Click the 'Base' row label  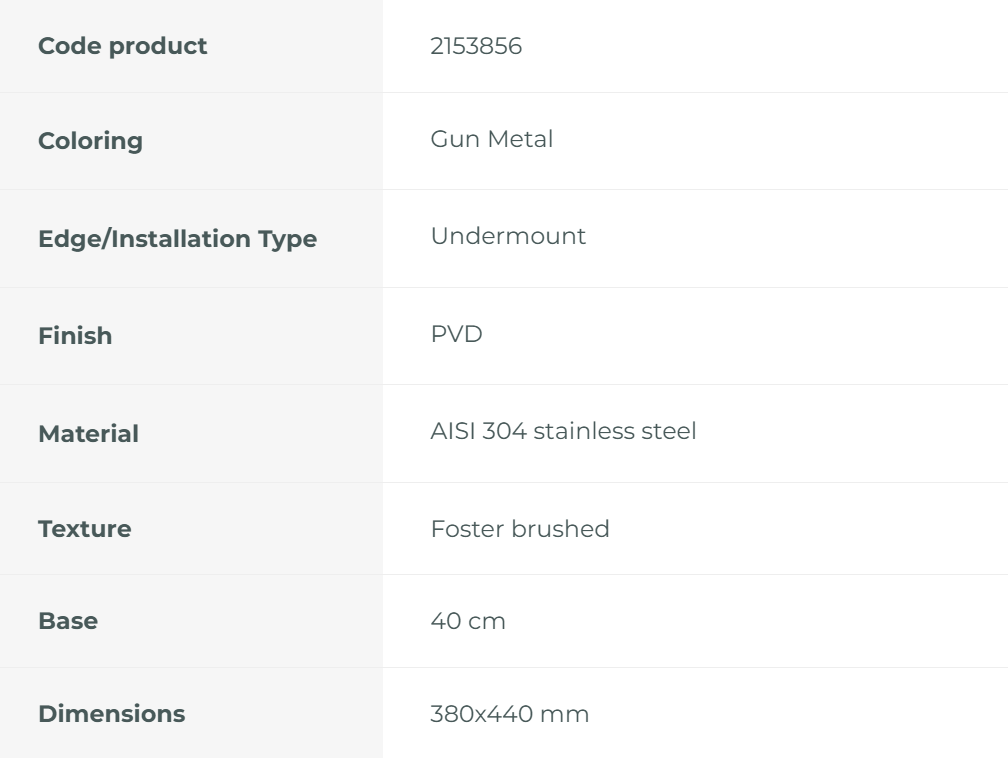point(68,621)
